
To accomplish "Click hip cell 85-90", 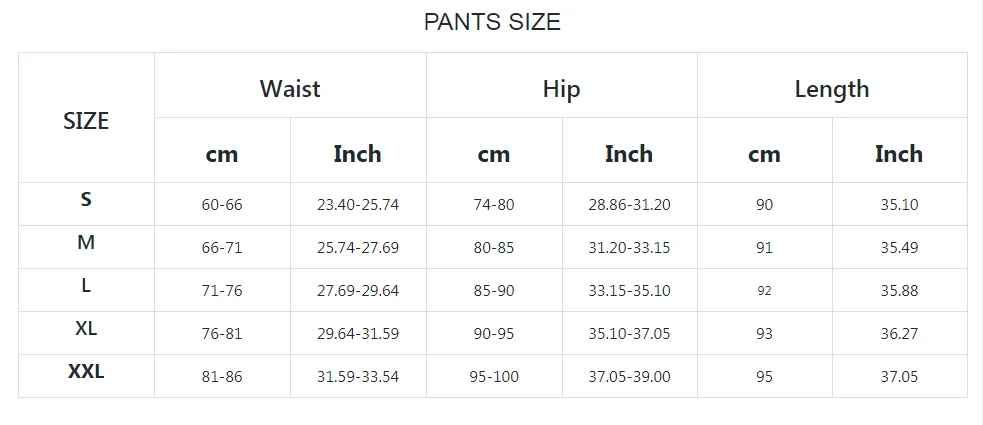I will pyautogui.click(x=495, y=290).
